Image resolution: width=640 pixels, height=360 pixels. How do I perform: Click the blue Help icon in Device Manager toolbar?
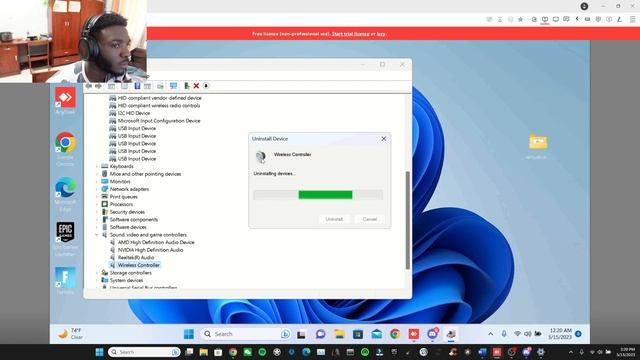point(137,86)
